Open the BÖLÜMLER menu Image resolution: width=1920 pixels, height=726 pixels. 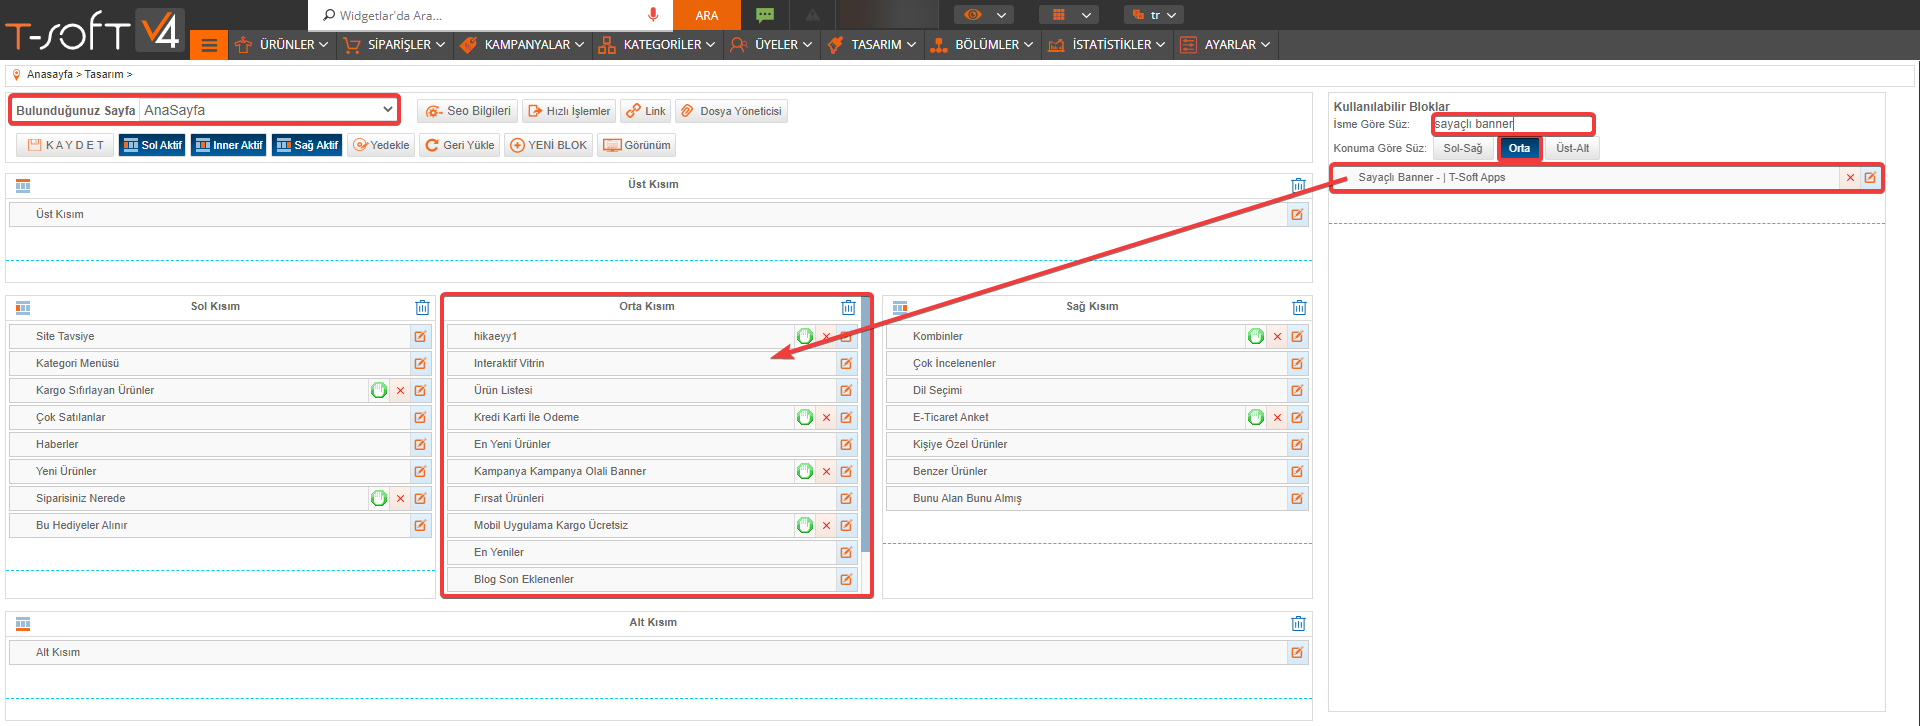981,45
